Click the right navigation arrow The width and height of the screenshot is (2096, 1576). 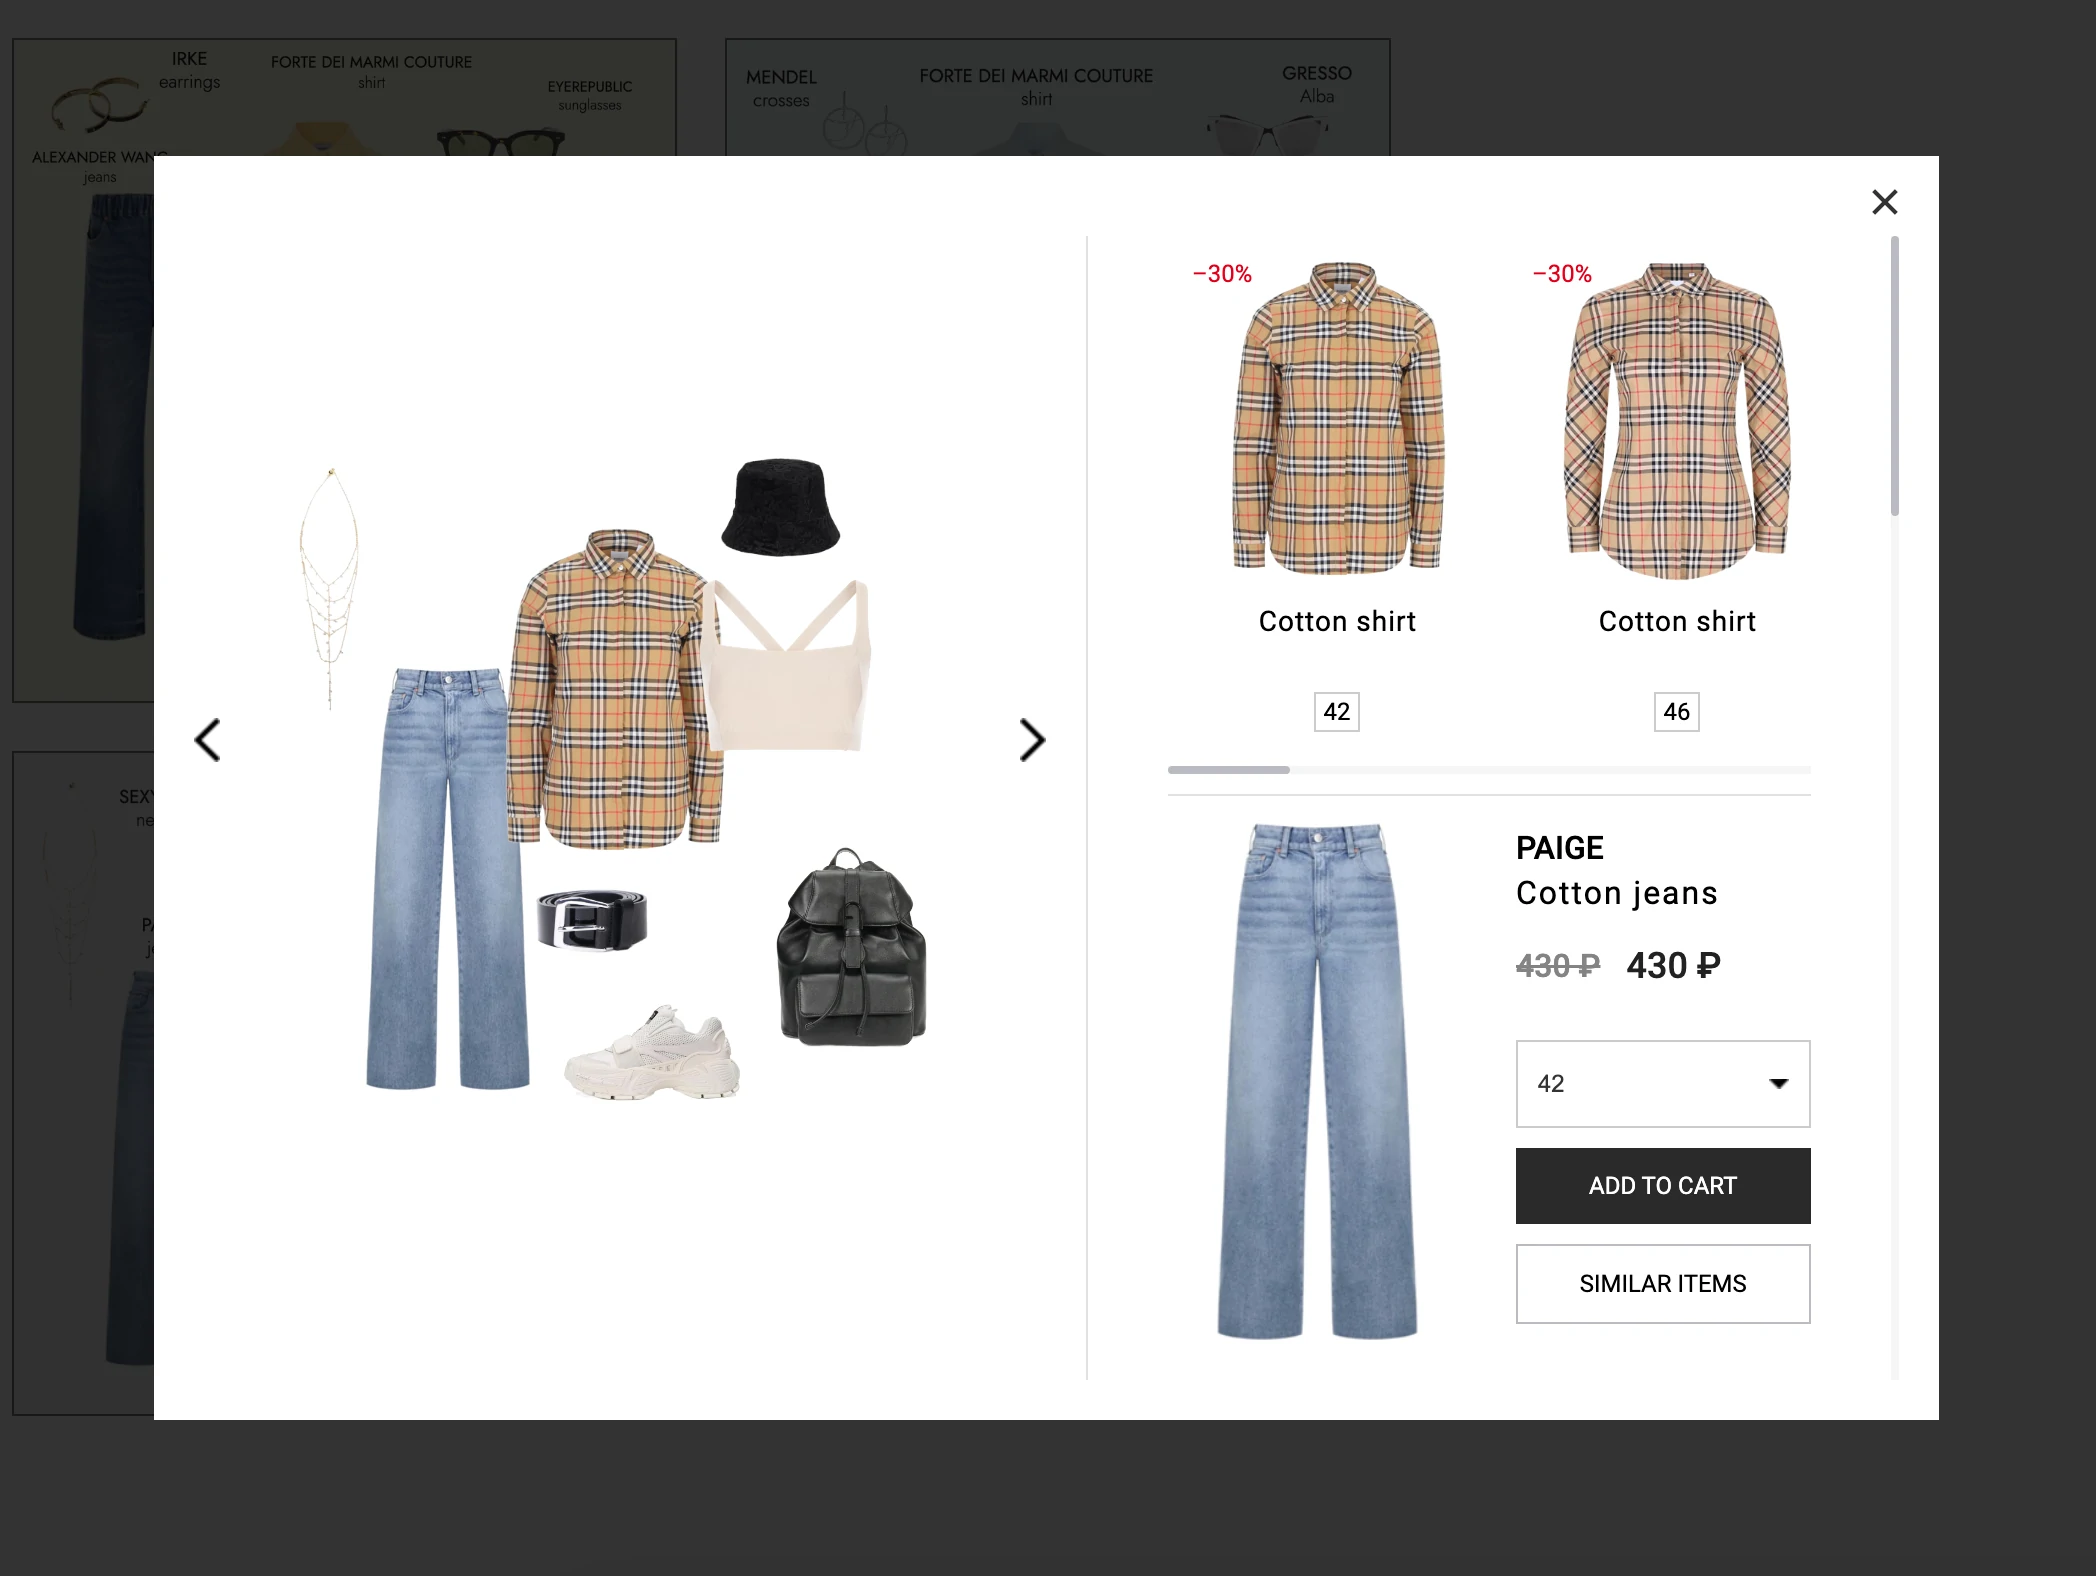(x=1031, y=740)
